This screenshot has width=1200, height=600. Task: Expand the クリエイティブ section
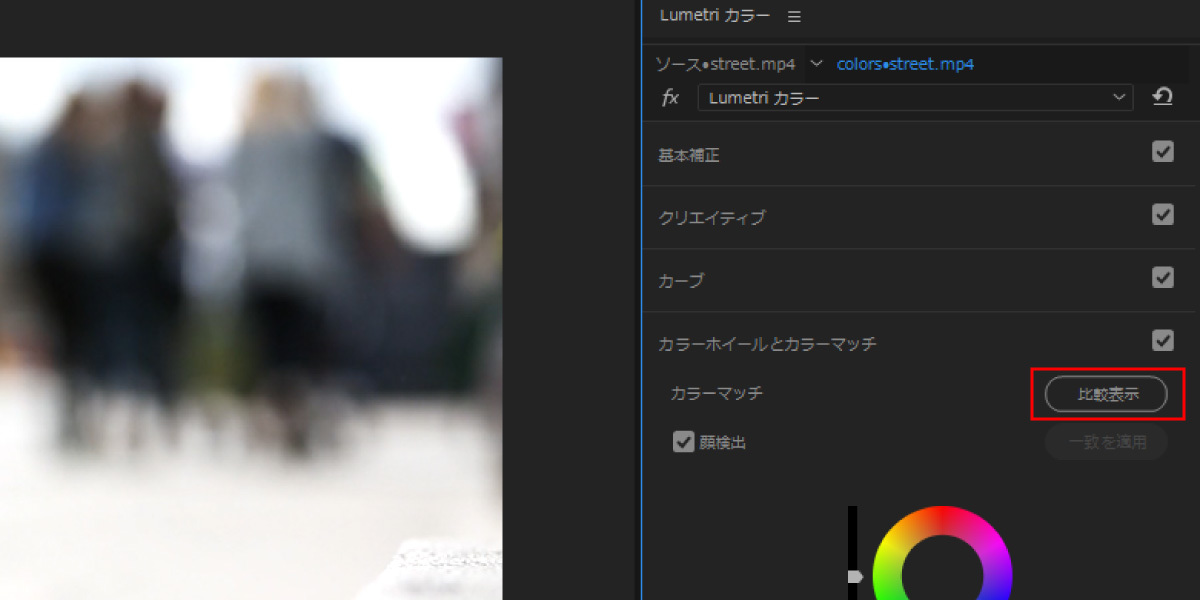pos(711,218)
